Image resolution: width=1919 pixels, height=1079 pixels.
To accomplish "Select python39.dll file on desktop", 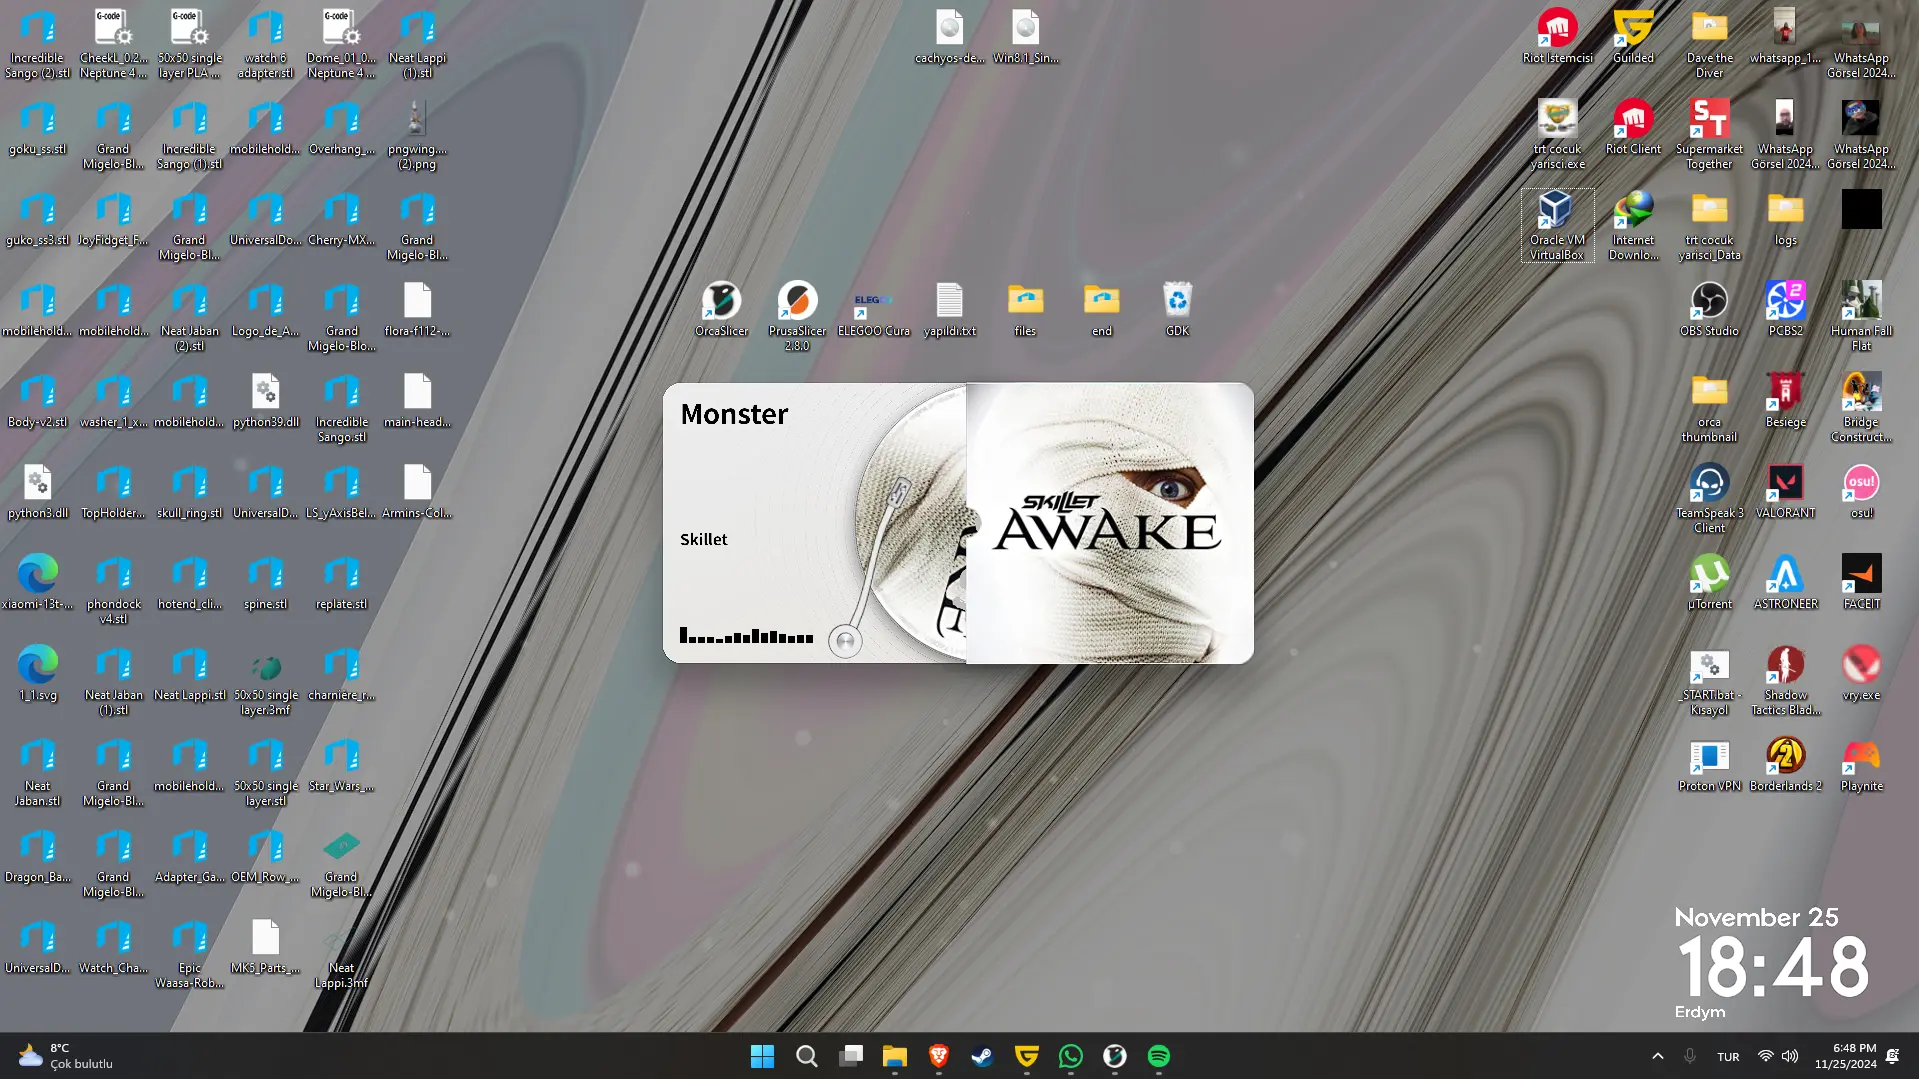I will click(x=265, y=400).
